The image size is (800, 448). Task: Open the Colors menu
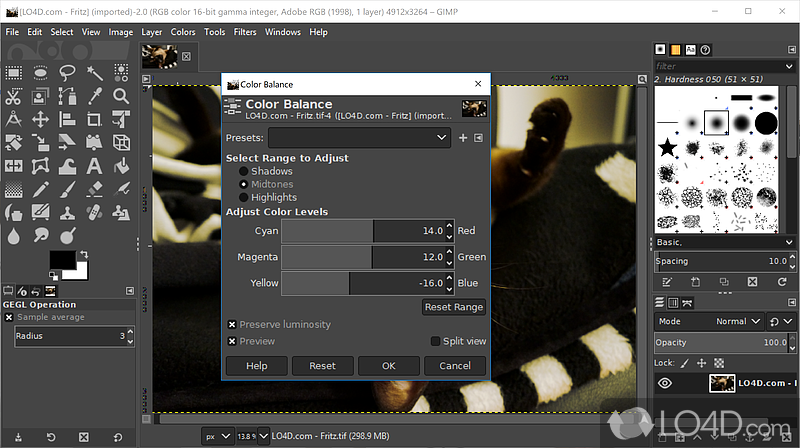tap(183, 32)
